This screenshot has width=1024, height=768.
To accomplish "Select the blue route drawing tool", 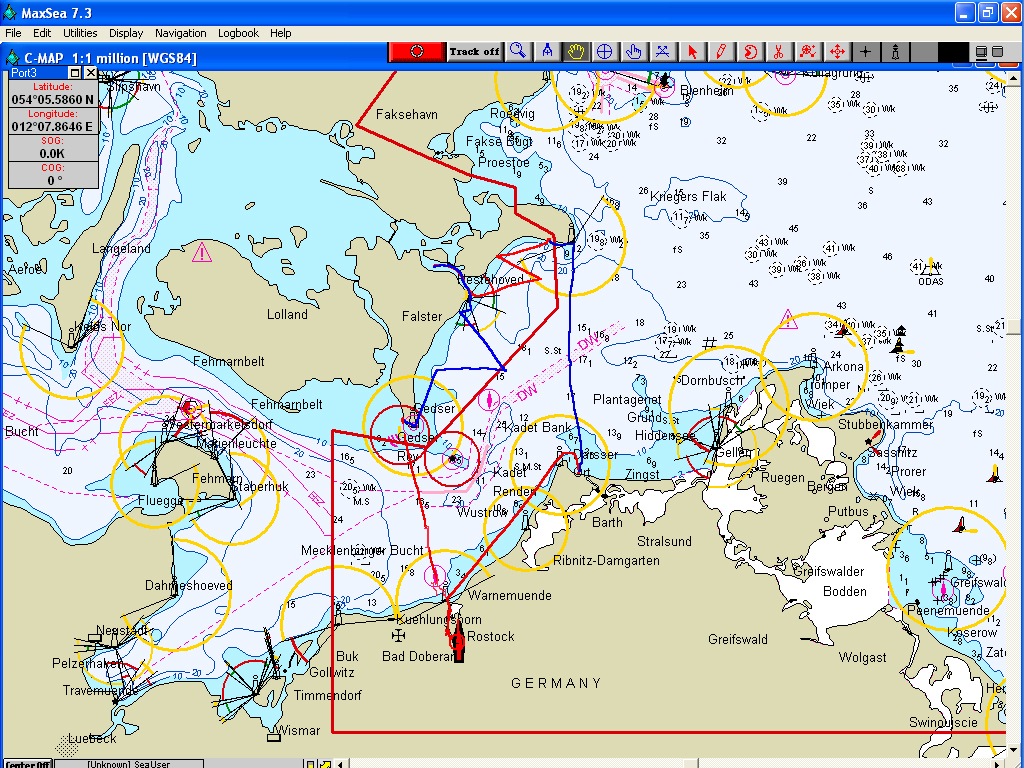I will [x=662, y=52].
